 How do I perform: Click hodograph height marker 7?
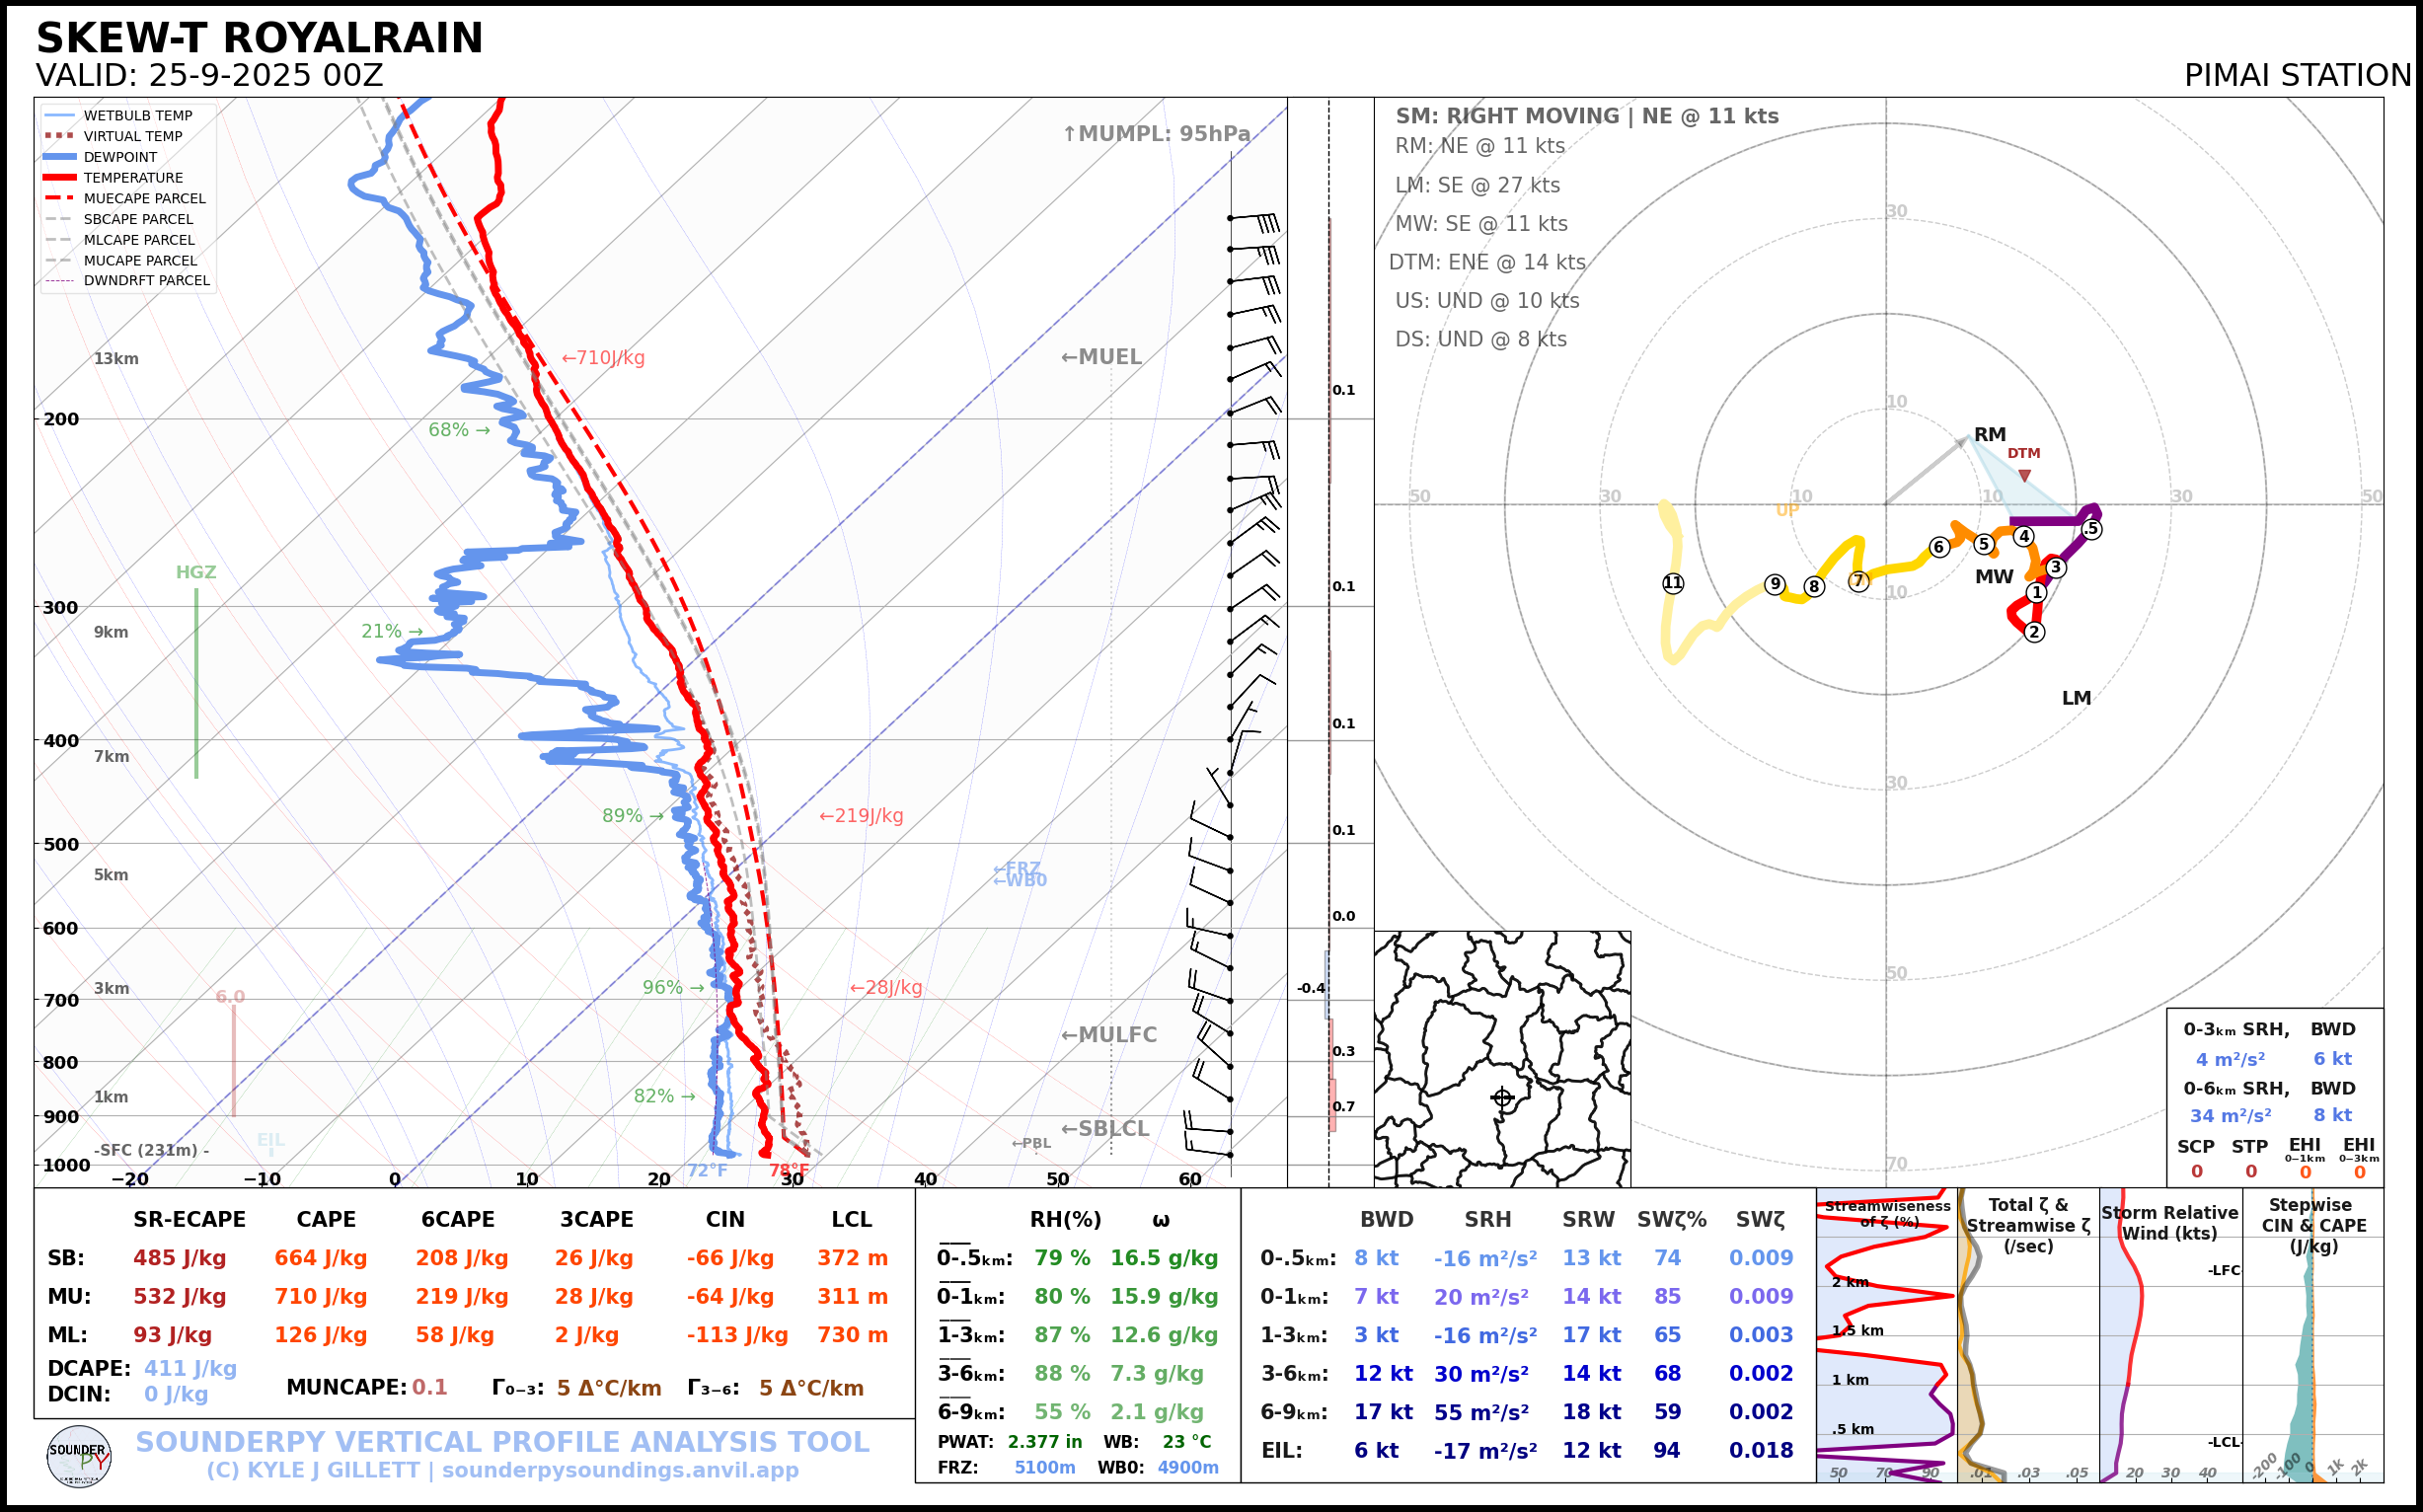(1858, 581)
